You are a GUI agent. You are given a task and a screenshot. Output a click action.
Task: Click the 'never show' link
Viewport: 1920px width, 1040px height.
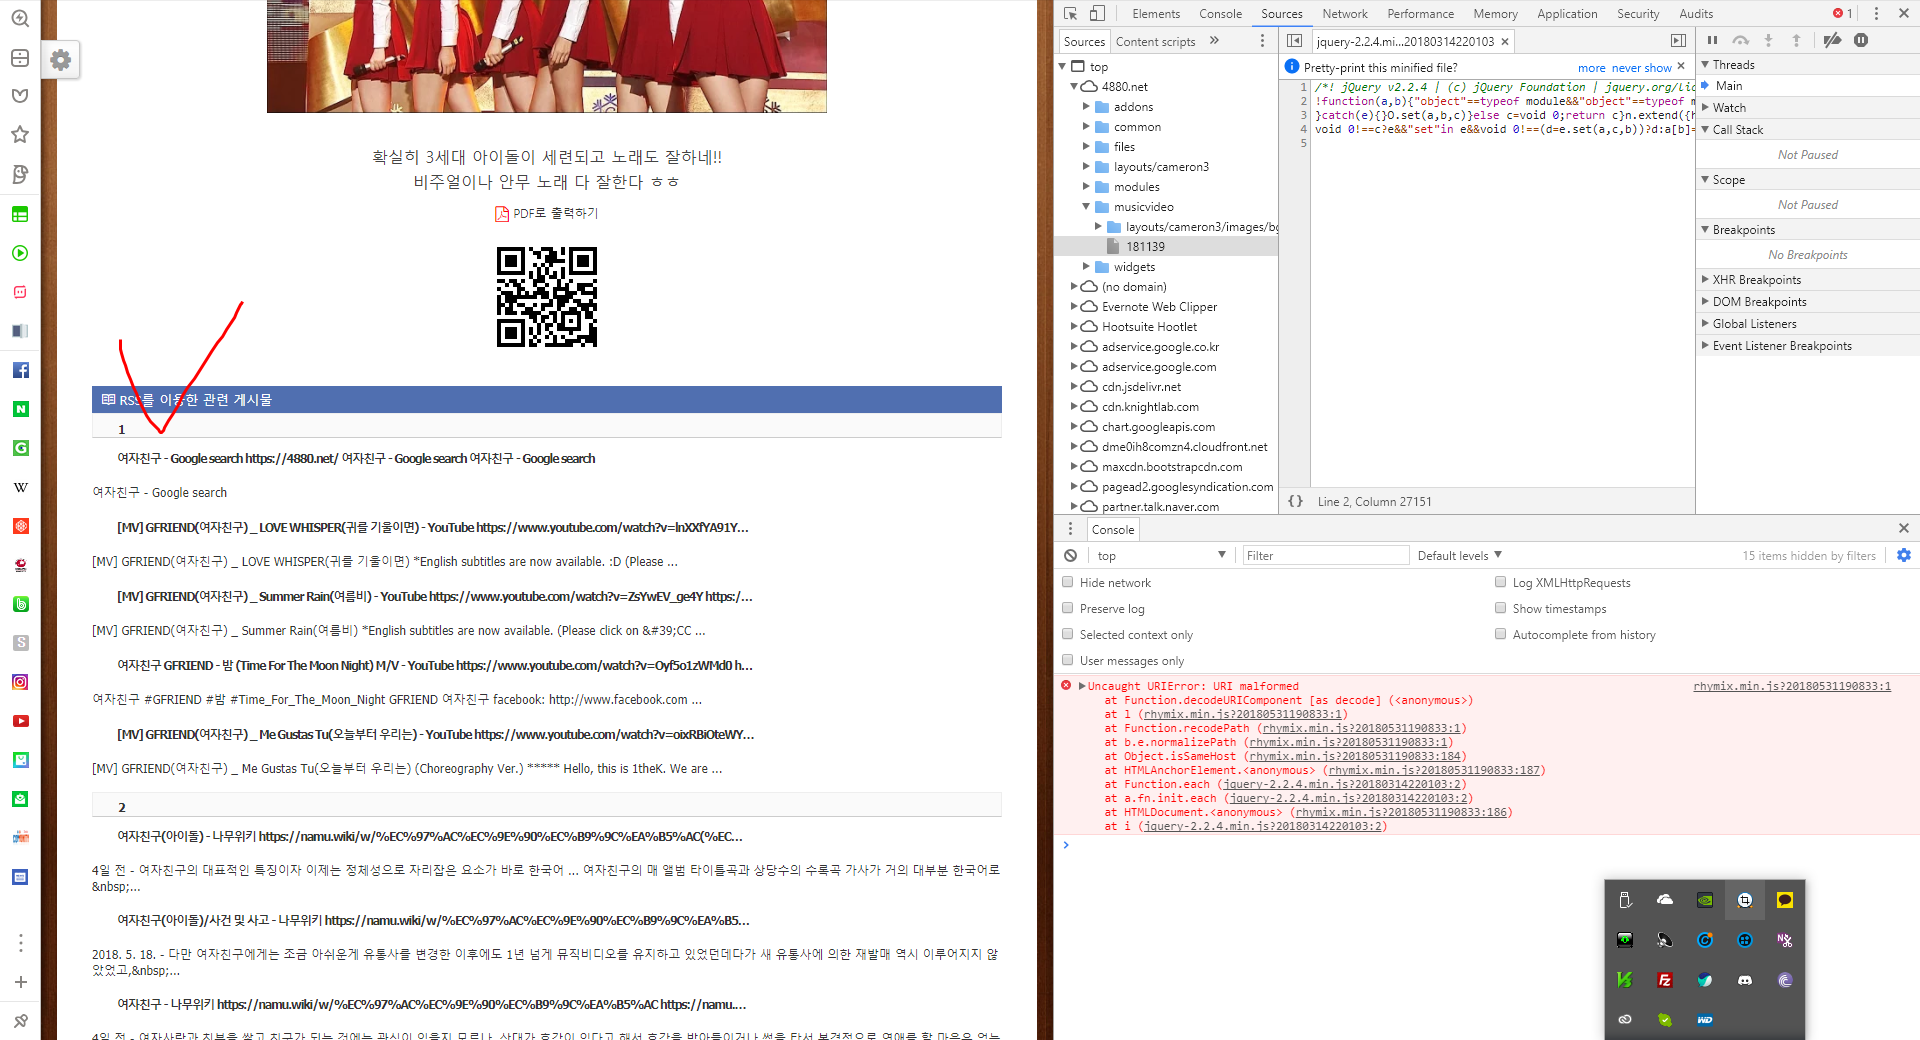click(1641, 68)
